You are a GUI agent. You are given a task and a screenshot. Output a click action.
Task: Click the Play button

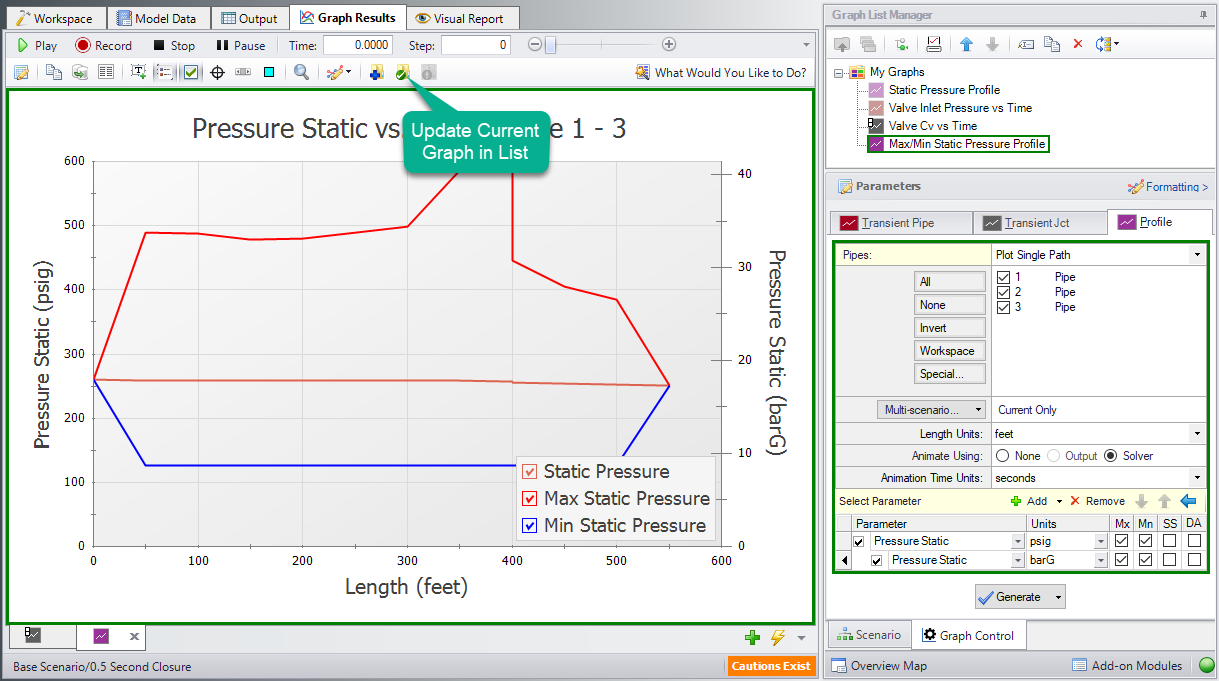[x=35, y=45]
